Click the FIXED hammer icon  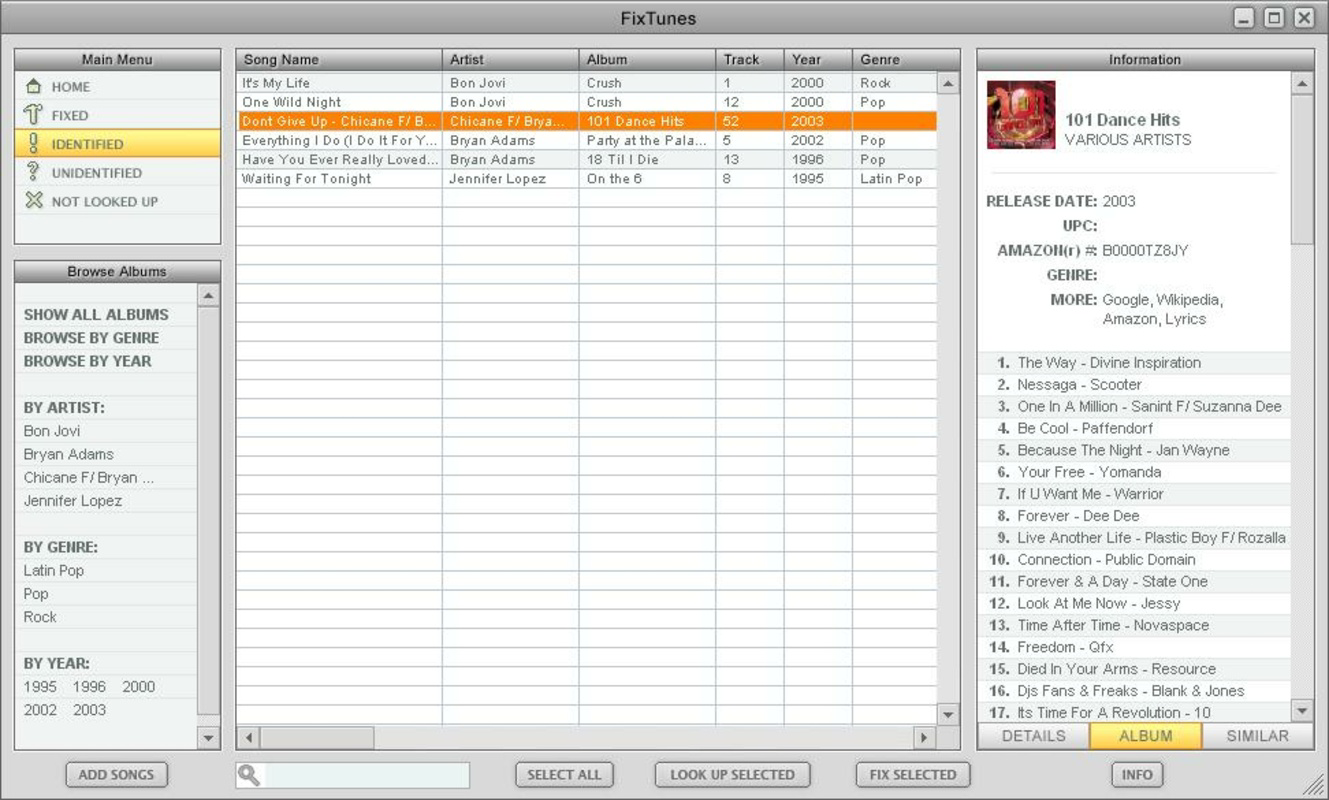[x=34, y=115]
